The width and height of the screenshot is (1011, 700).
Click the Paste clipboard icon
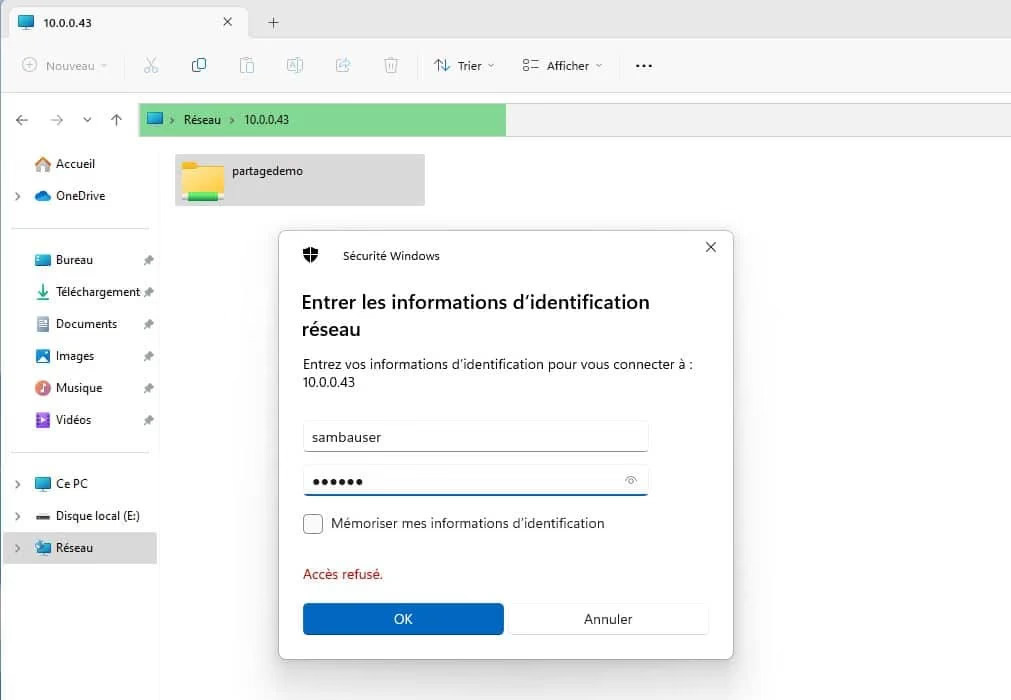tap(247, 66)
